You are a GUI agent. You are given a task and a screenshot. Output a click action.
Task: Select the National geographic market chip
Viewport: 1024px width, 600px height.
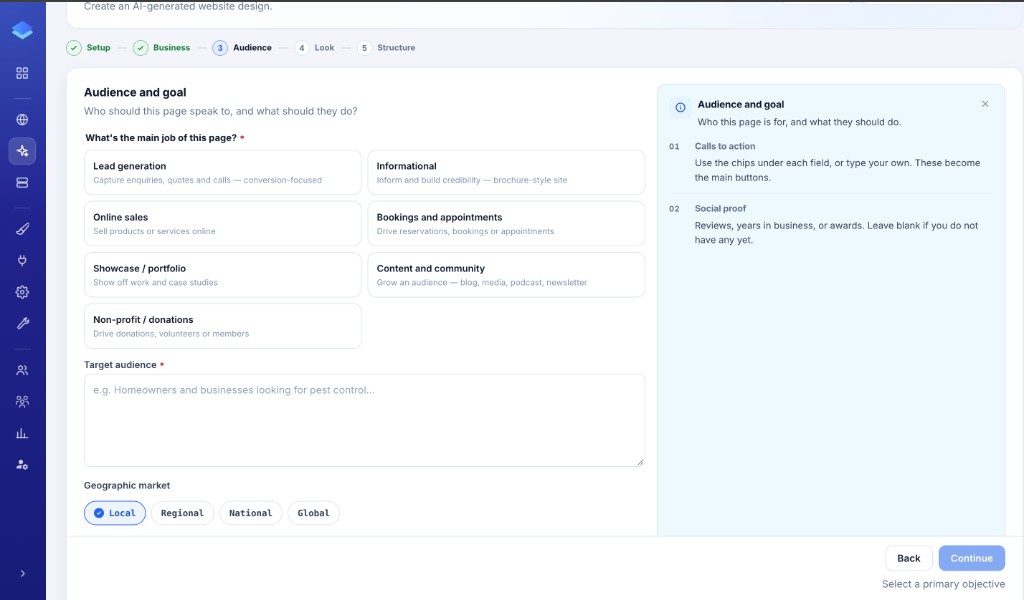coord(251,513)
